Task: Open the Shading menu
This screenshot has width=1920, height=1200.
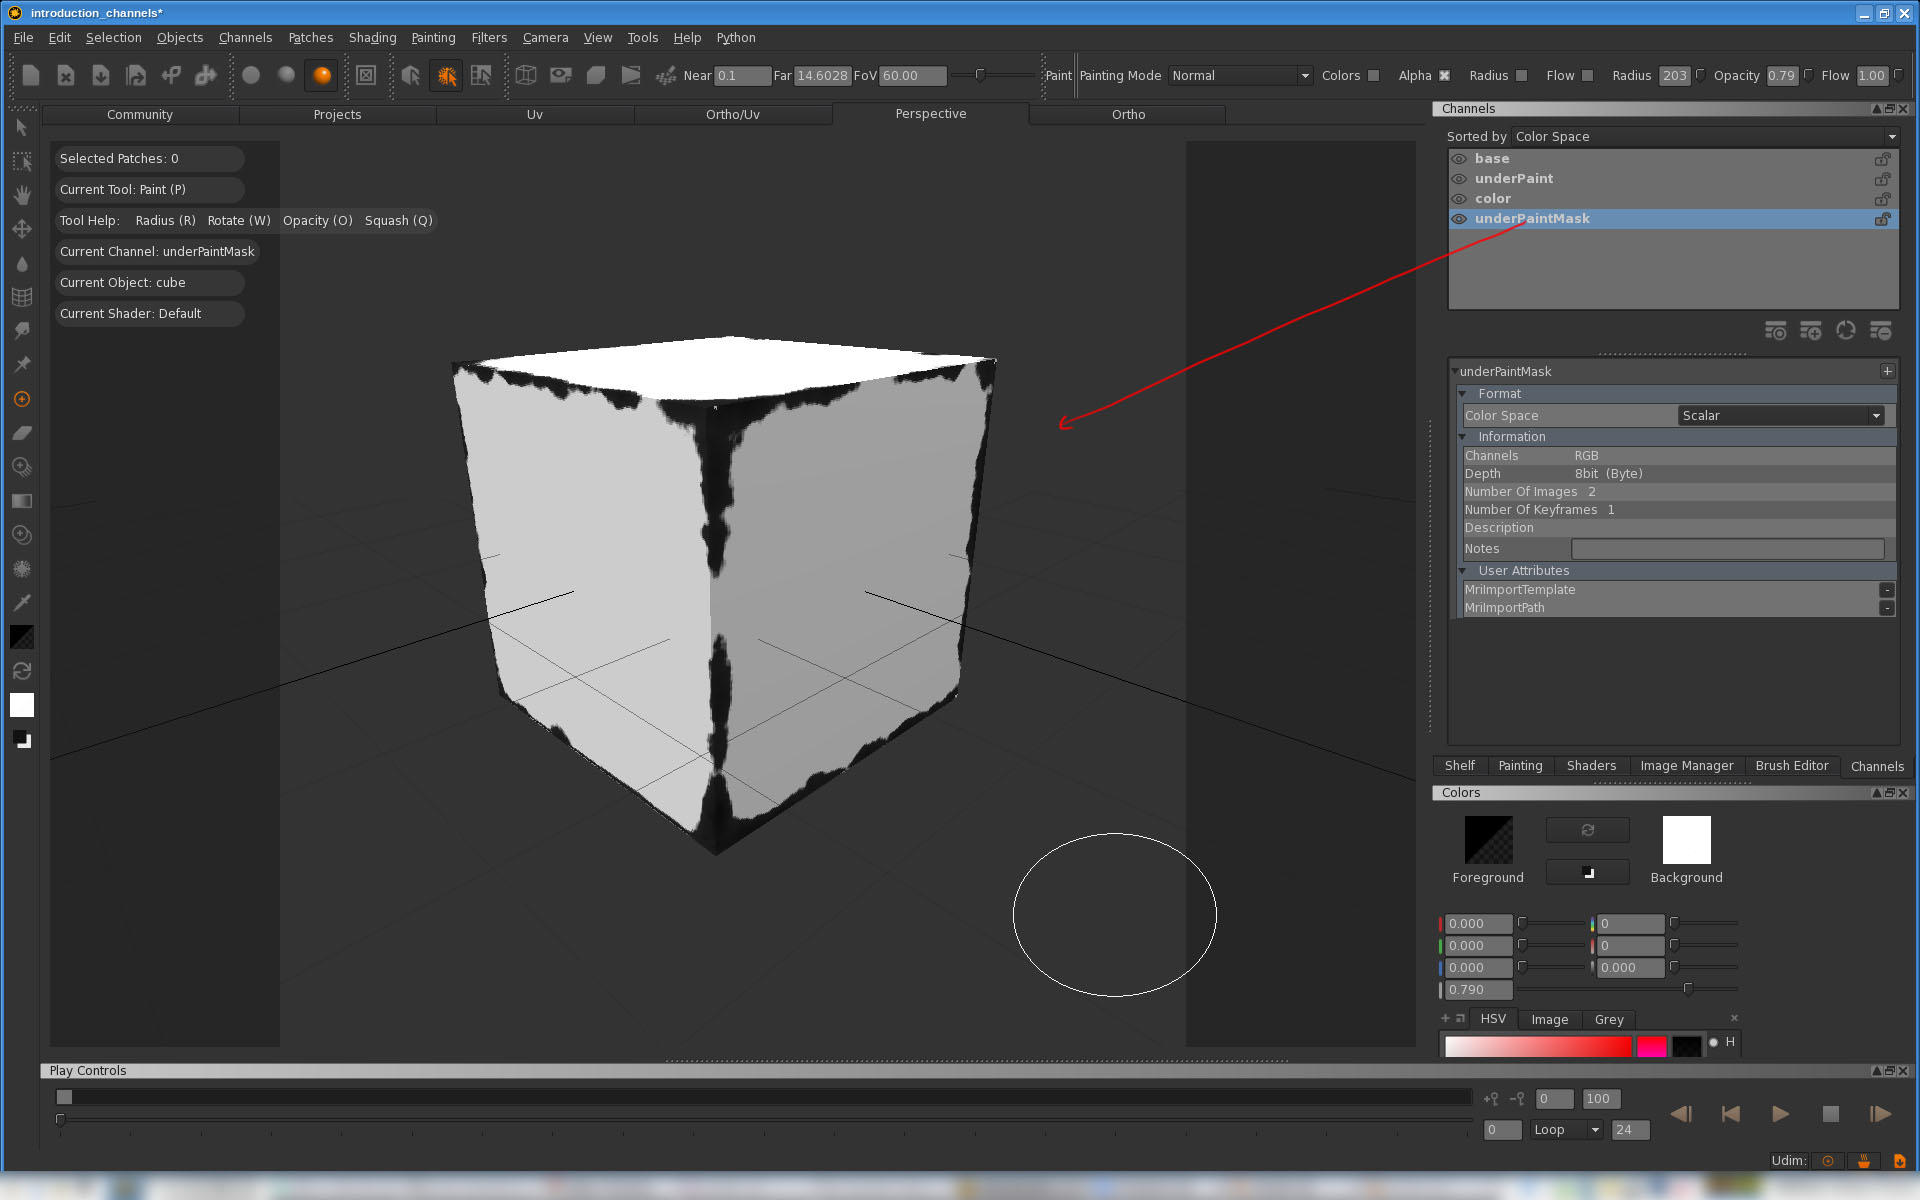Action: click(x=372, y=38)
